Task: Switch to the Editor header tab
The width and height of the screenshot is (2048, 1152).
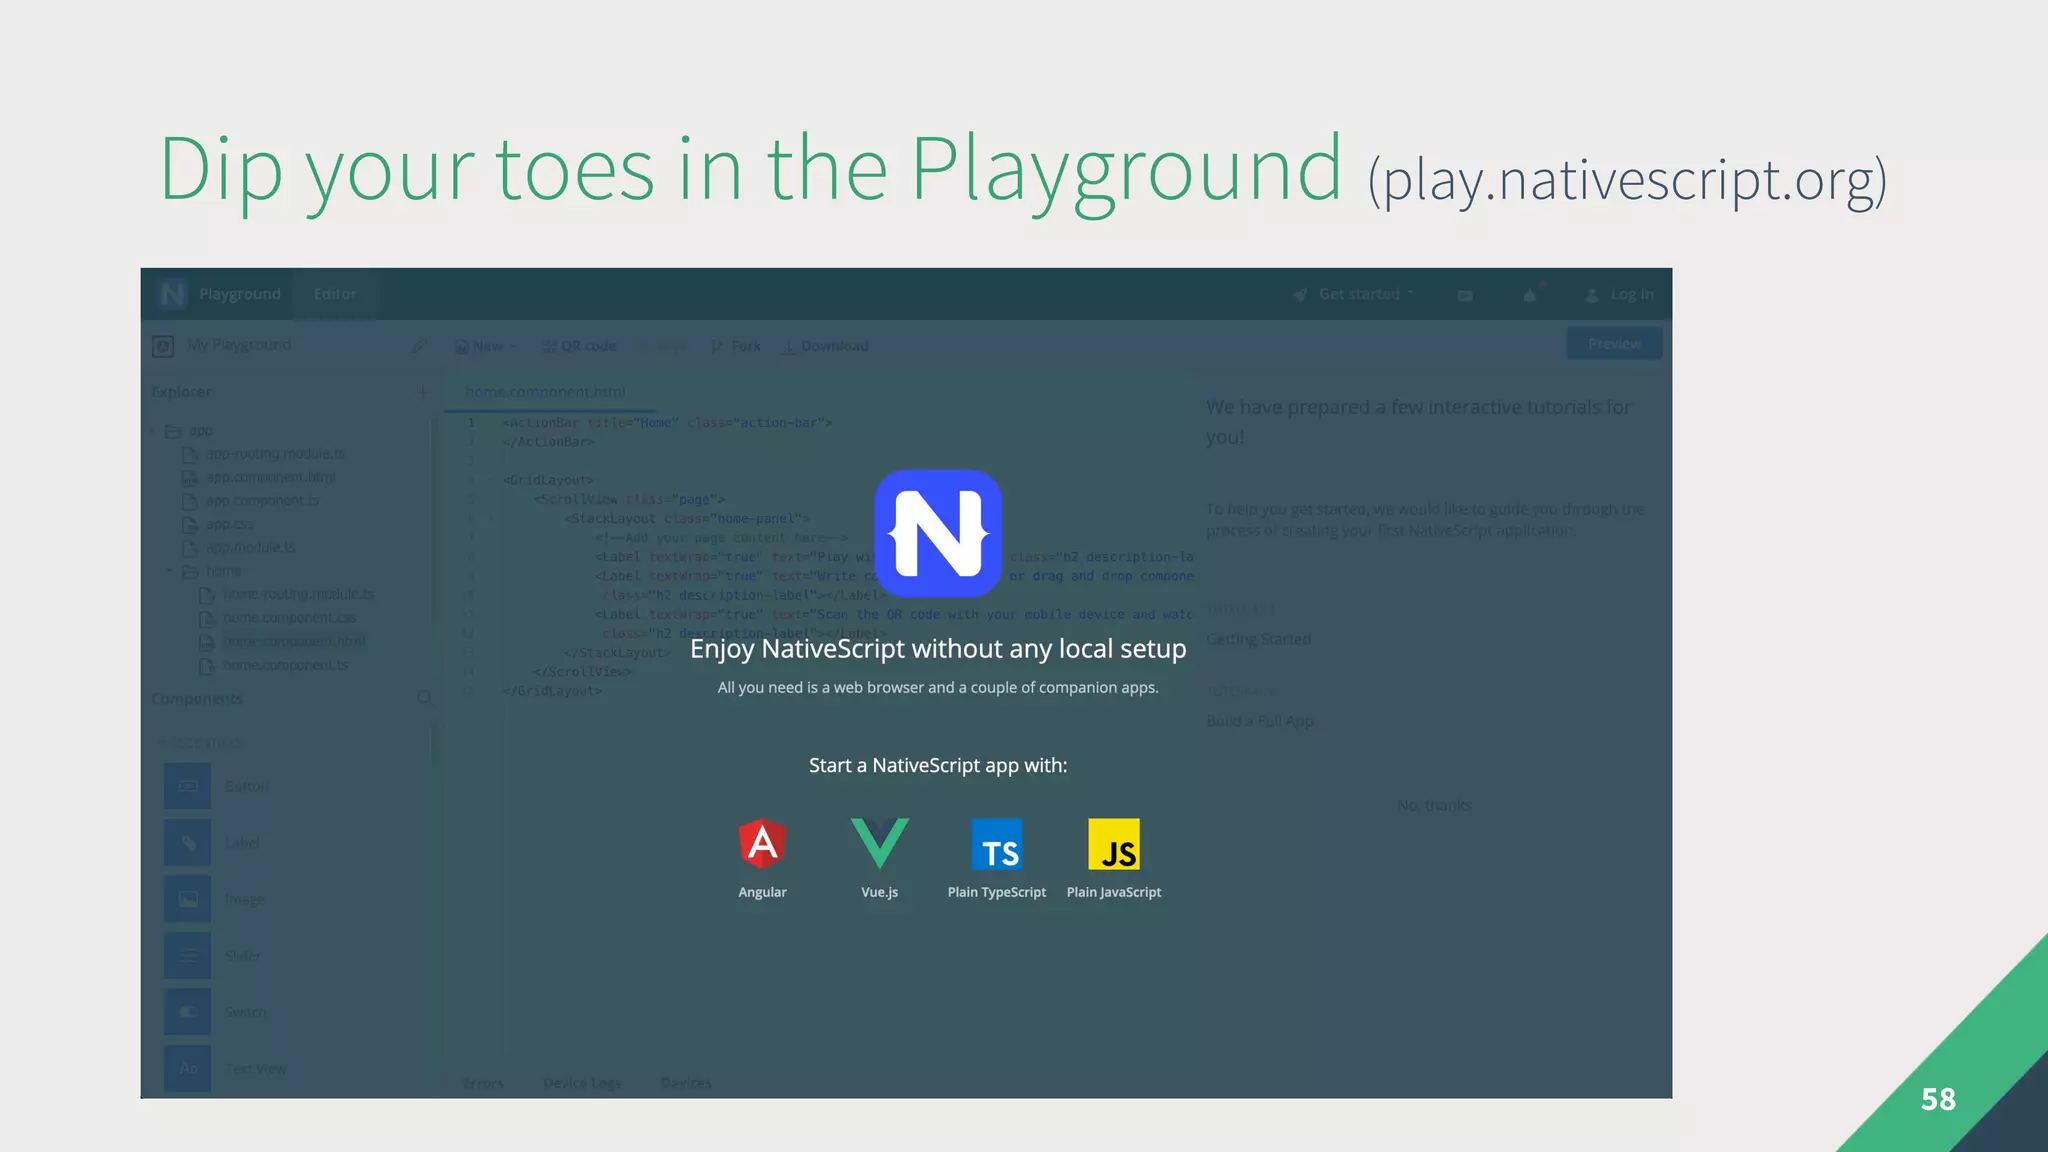Action: (335, 294)
